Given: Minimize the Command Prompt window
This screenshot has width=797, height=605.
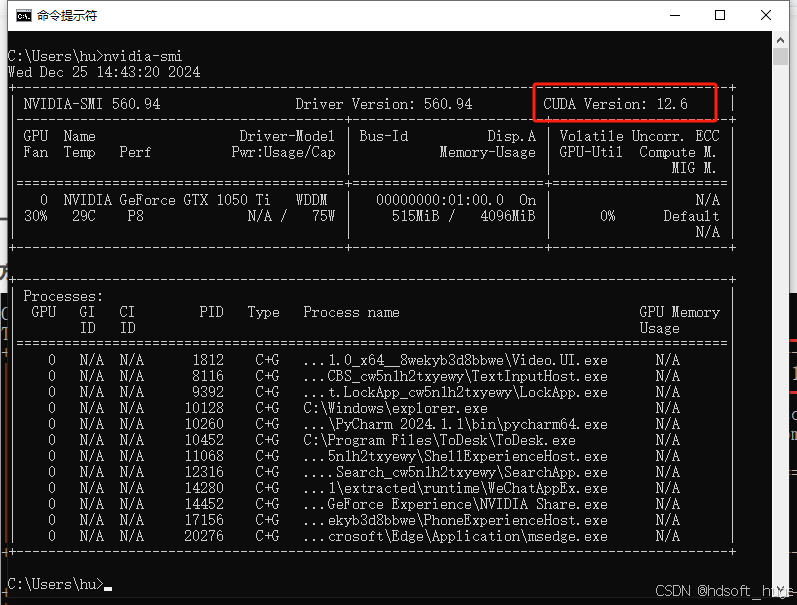Looking at the screenshot, I should [675, 15].
